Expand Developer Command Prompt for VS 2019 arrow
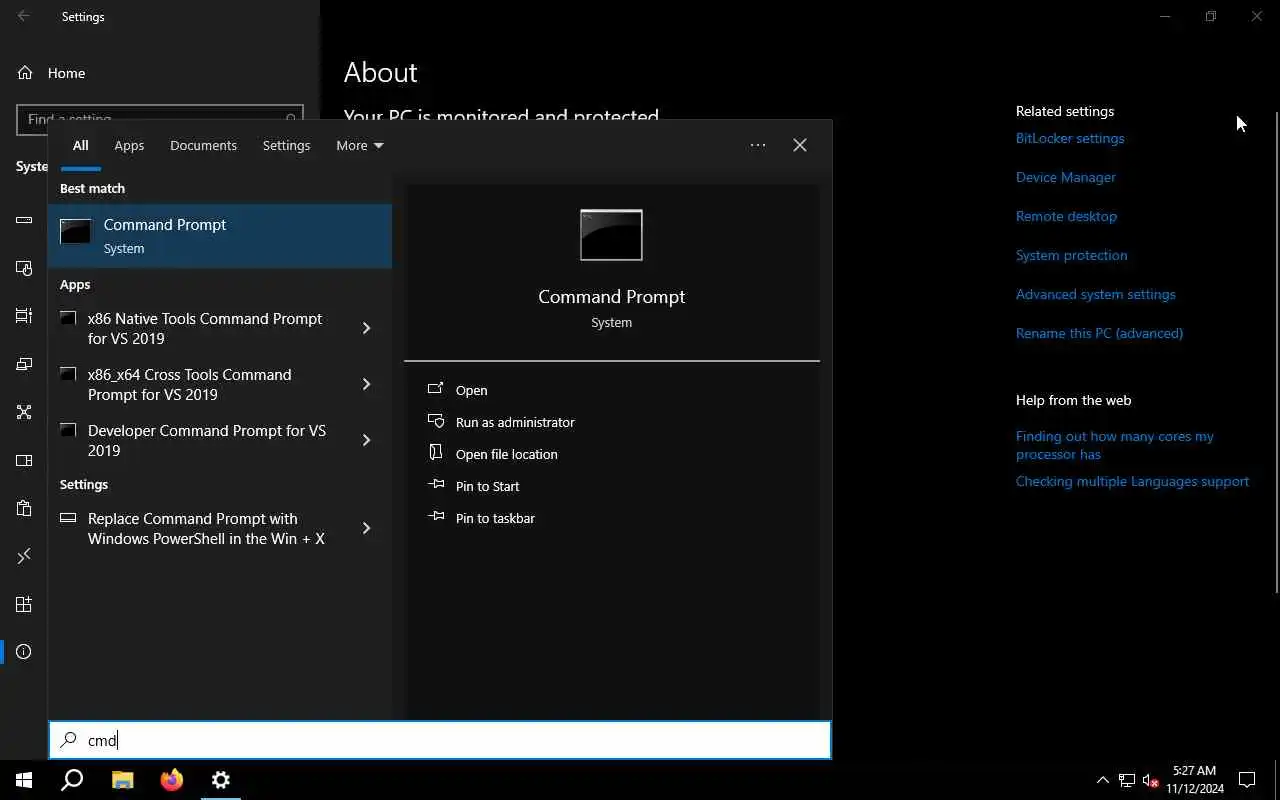The width and height of the screenshot is (1280, 800). click(x=366, y=440)
